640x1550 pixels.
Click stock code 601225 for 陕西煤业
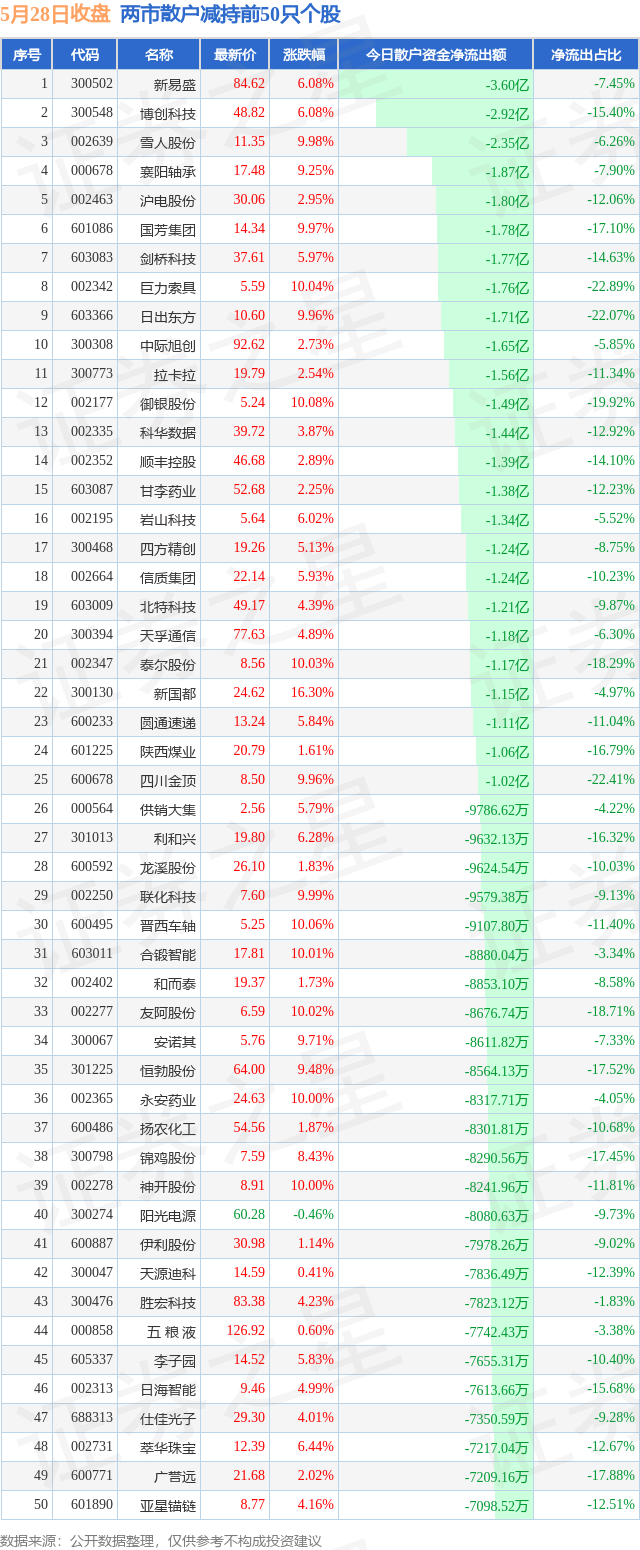pos(92,751)
